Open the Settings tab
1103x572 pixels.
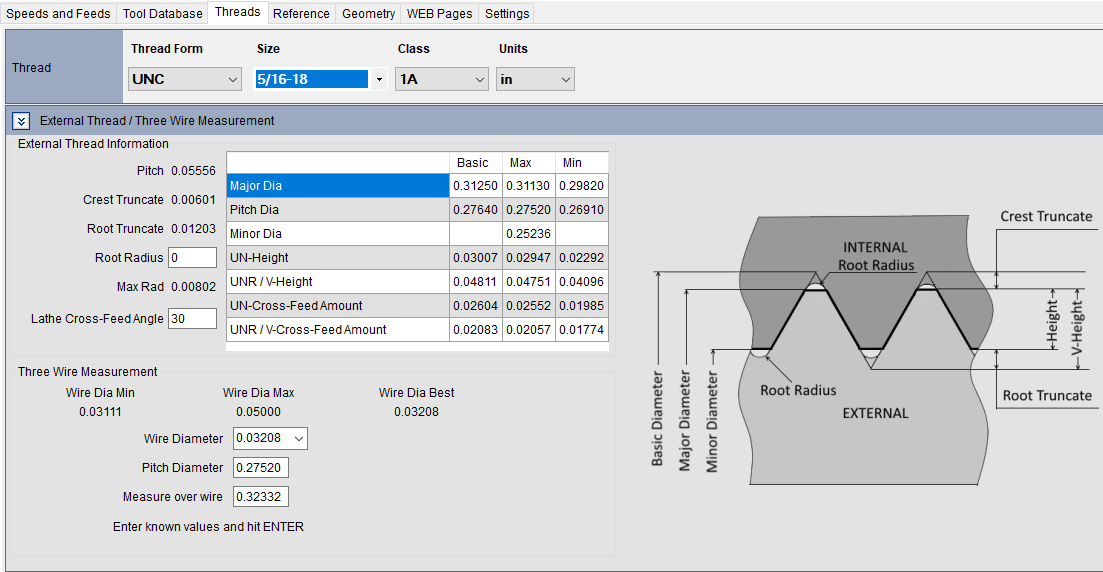pos(507,14)
